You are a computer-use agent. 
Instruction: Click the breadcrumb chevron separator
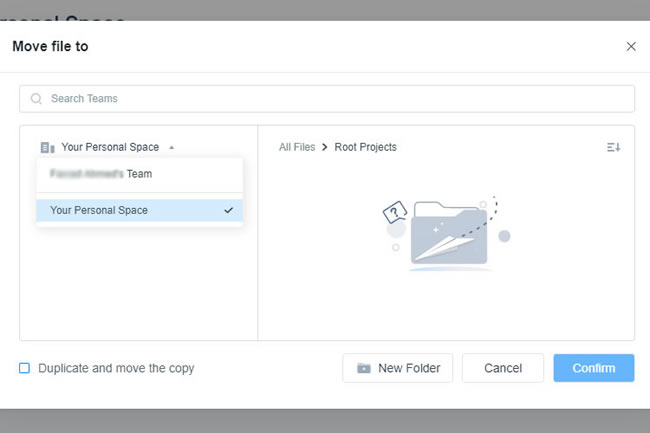tap(325, 147)
